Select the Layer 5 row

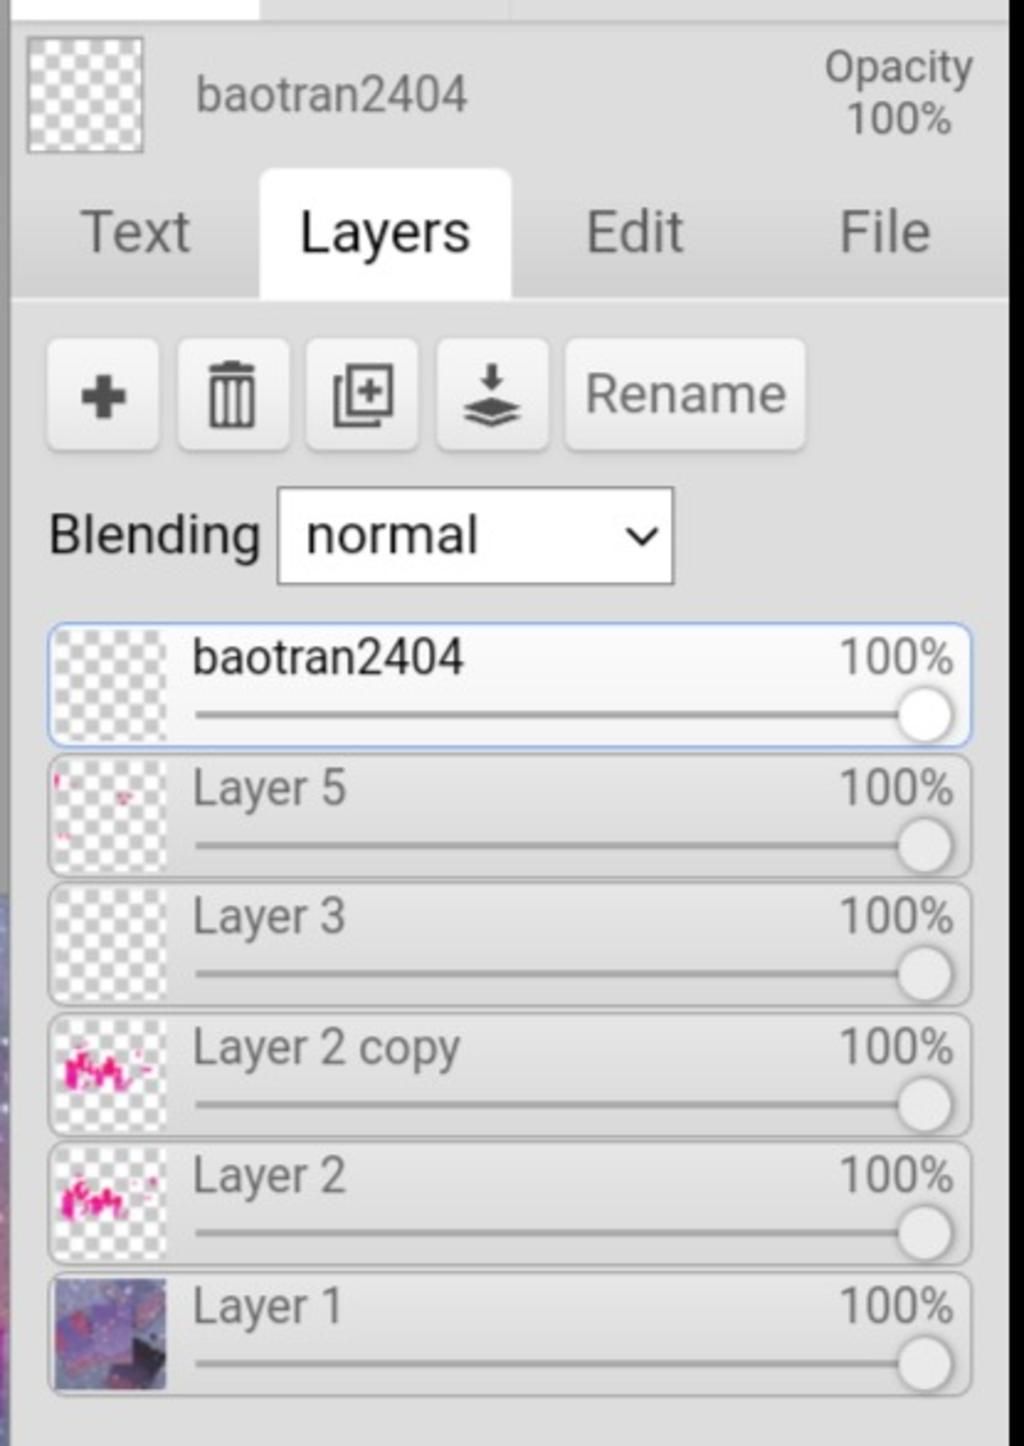pos(500,790)
